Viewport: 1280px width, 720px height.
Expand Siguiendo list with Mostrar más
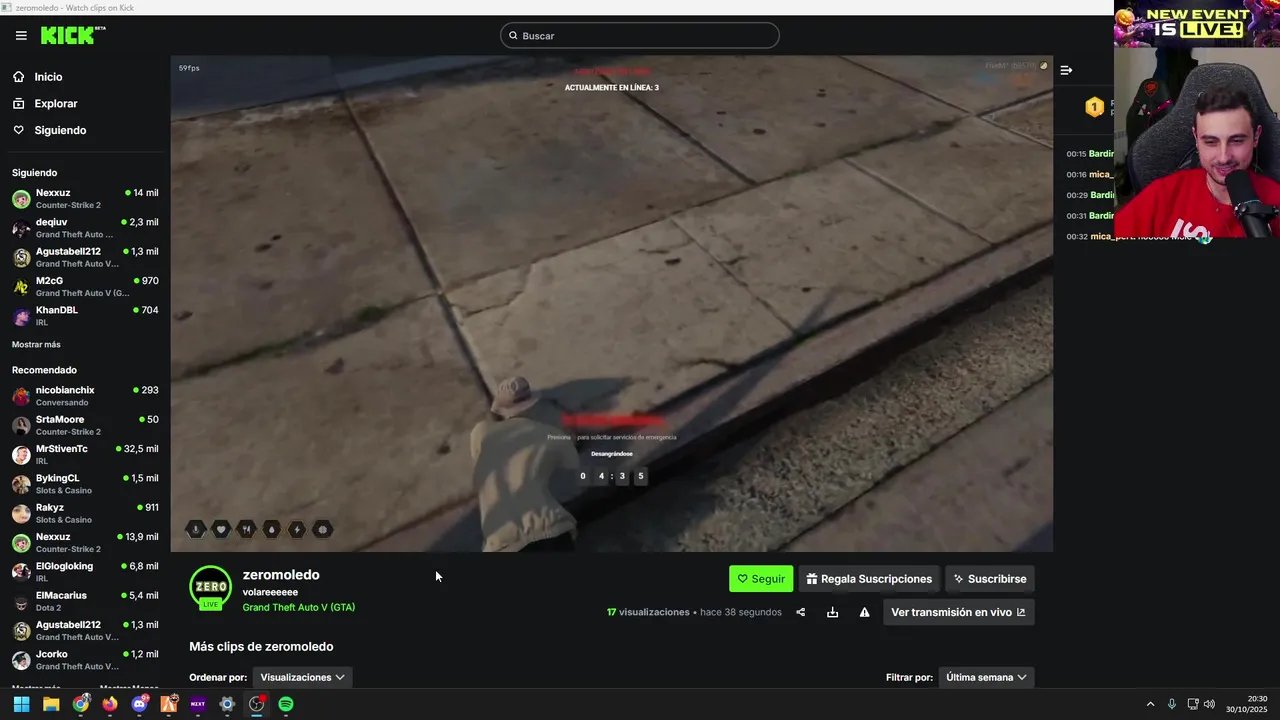pyautogui.click(x=36, y=345)
